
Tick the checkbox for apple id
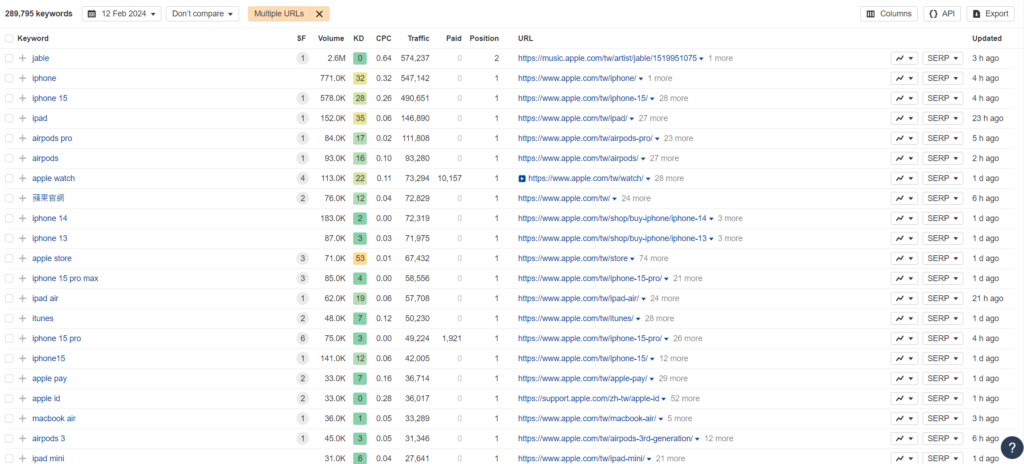(x=9, y=398)
